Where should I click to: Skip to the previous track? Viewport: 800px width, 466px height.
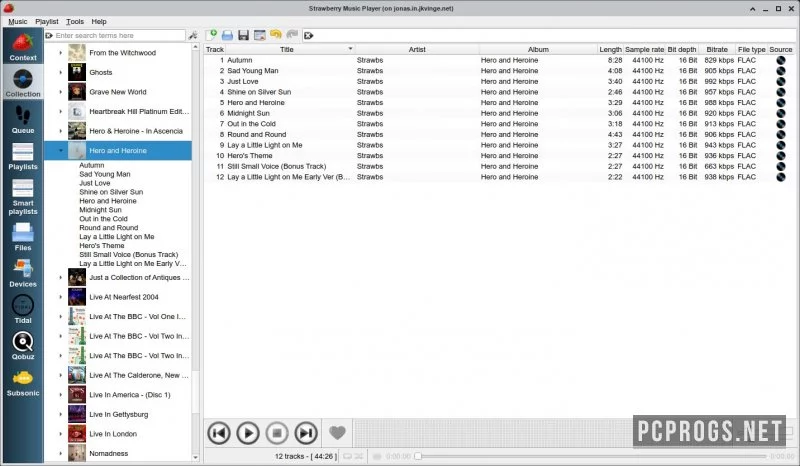(x=219, y=433)
